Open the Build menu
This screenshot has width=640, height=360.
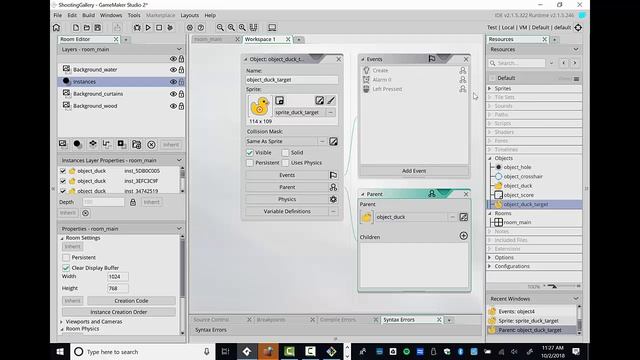(x=89, y=16)
